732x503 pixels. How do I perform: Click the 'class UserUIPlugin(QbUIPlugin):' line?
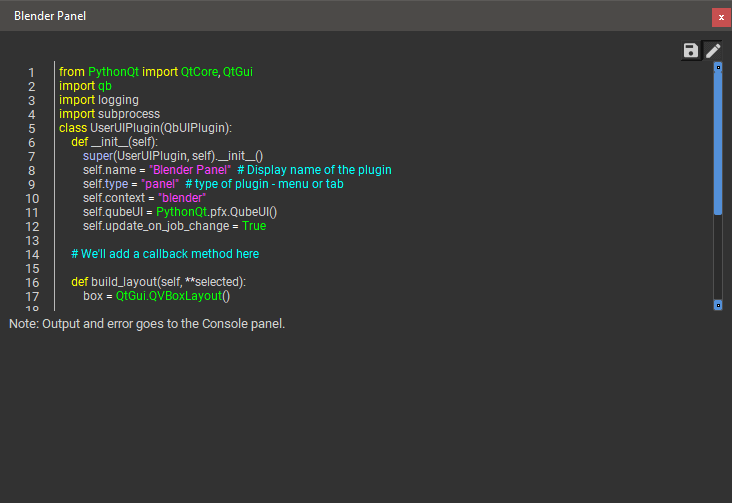point(145,128)
